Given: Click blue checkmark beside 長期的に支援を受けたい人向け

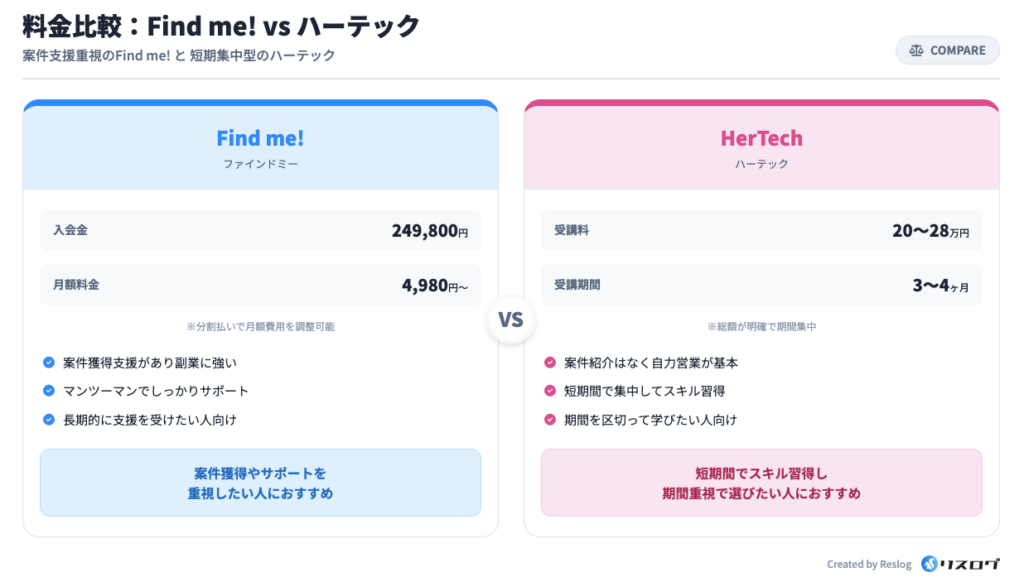Looking at the screenshot, I should (48, 420).
